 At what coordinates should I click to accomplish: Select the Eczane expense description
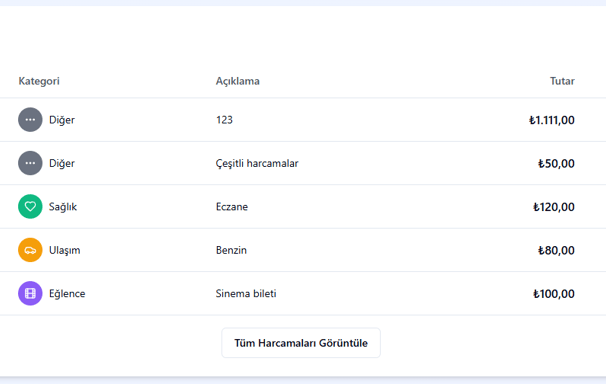[232, 207]
